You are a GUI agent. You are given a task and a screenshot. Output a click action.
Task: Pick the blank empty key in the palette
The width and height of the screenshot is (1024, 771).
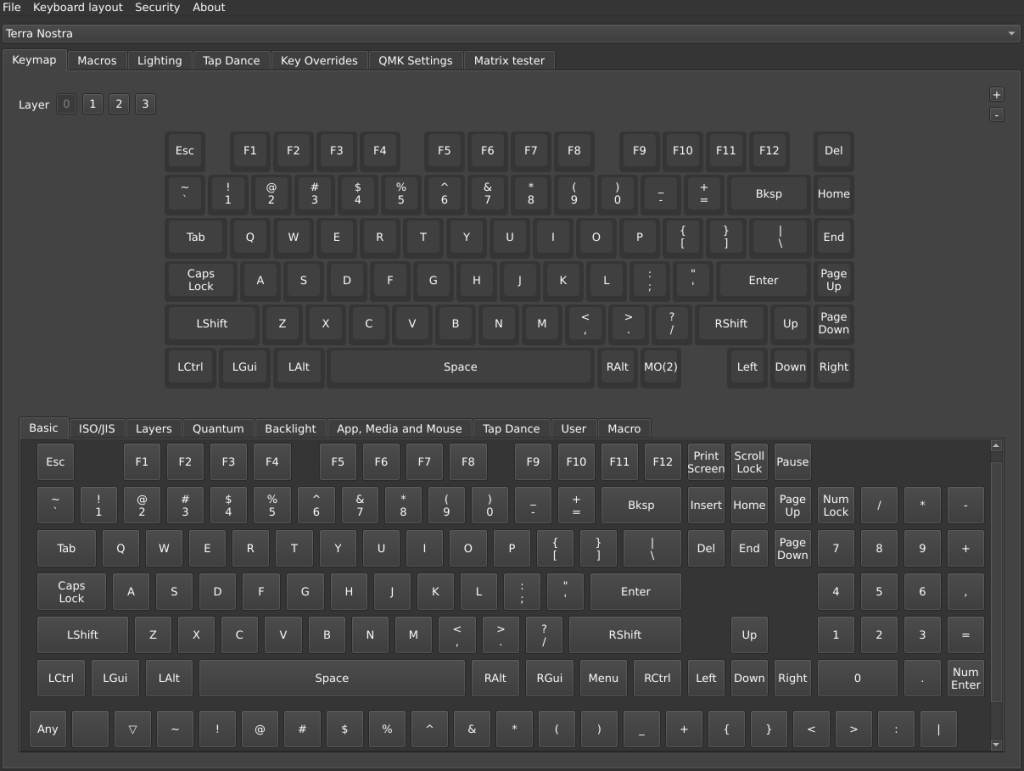click(x=90, y=729)
